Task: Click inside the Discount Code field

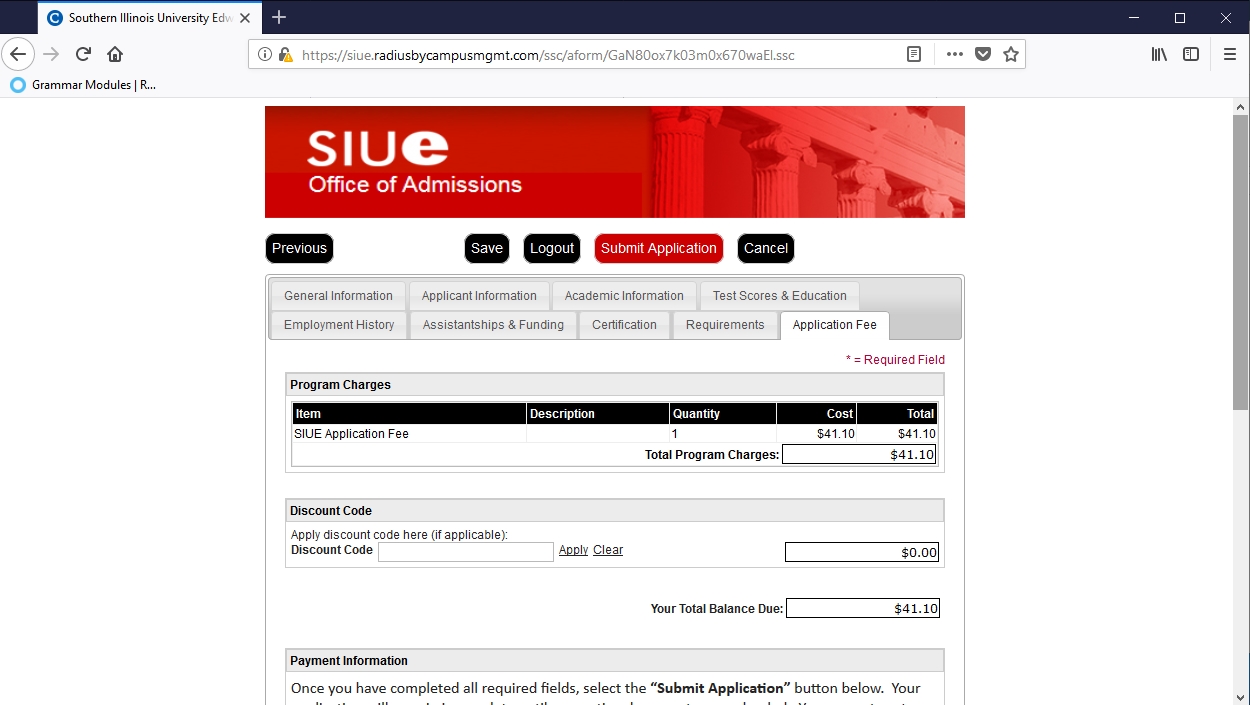Action: [x=465, y=552]
